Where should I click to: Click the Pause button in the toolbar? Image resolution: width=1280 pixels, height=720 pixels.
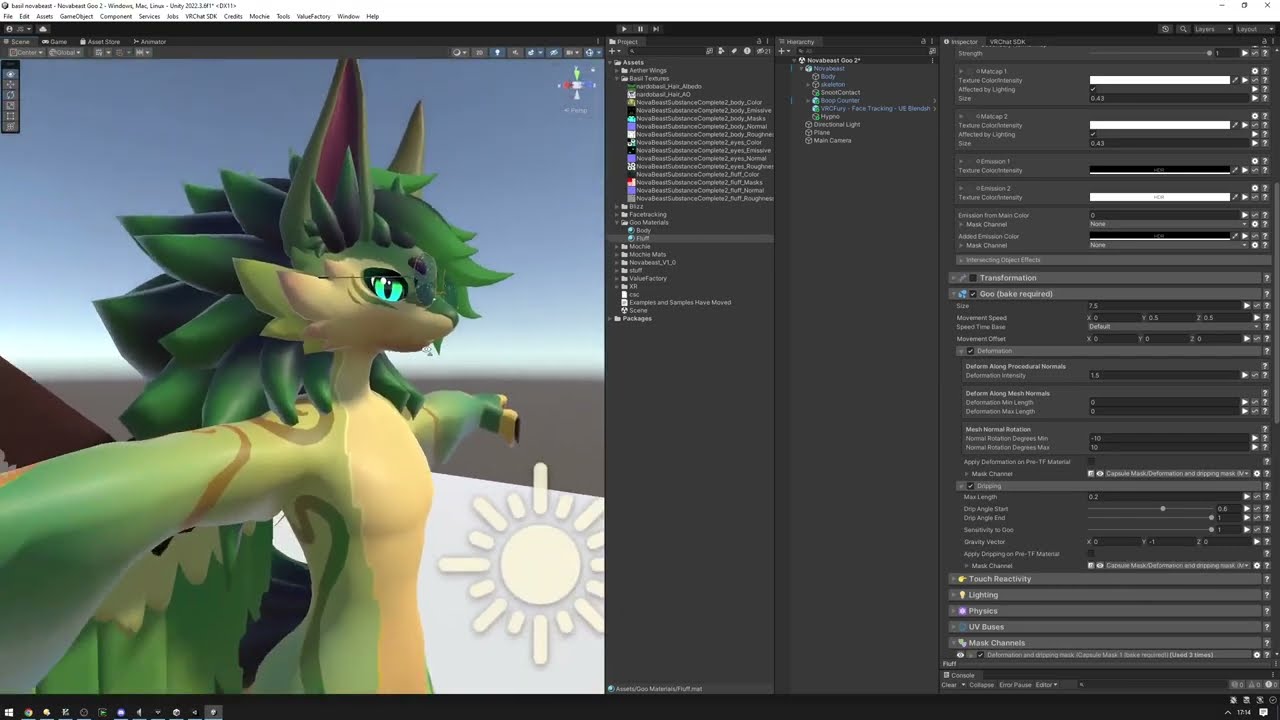tap(640, 29)
